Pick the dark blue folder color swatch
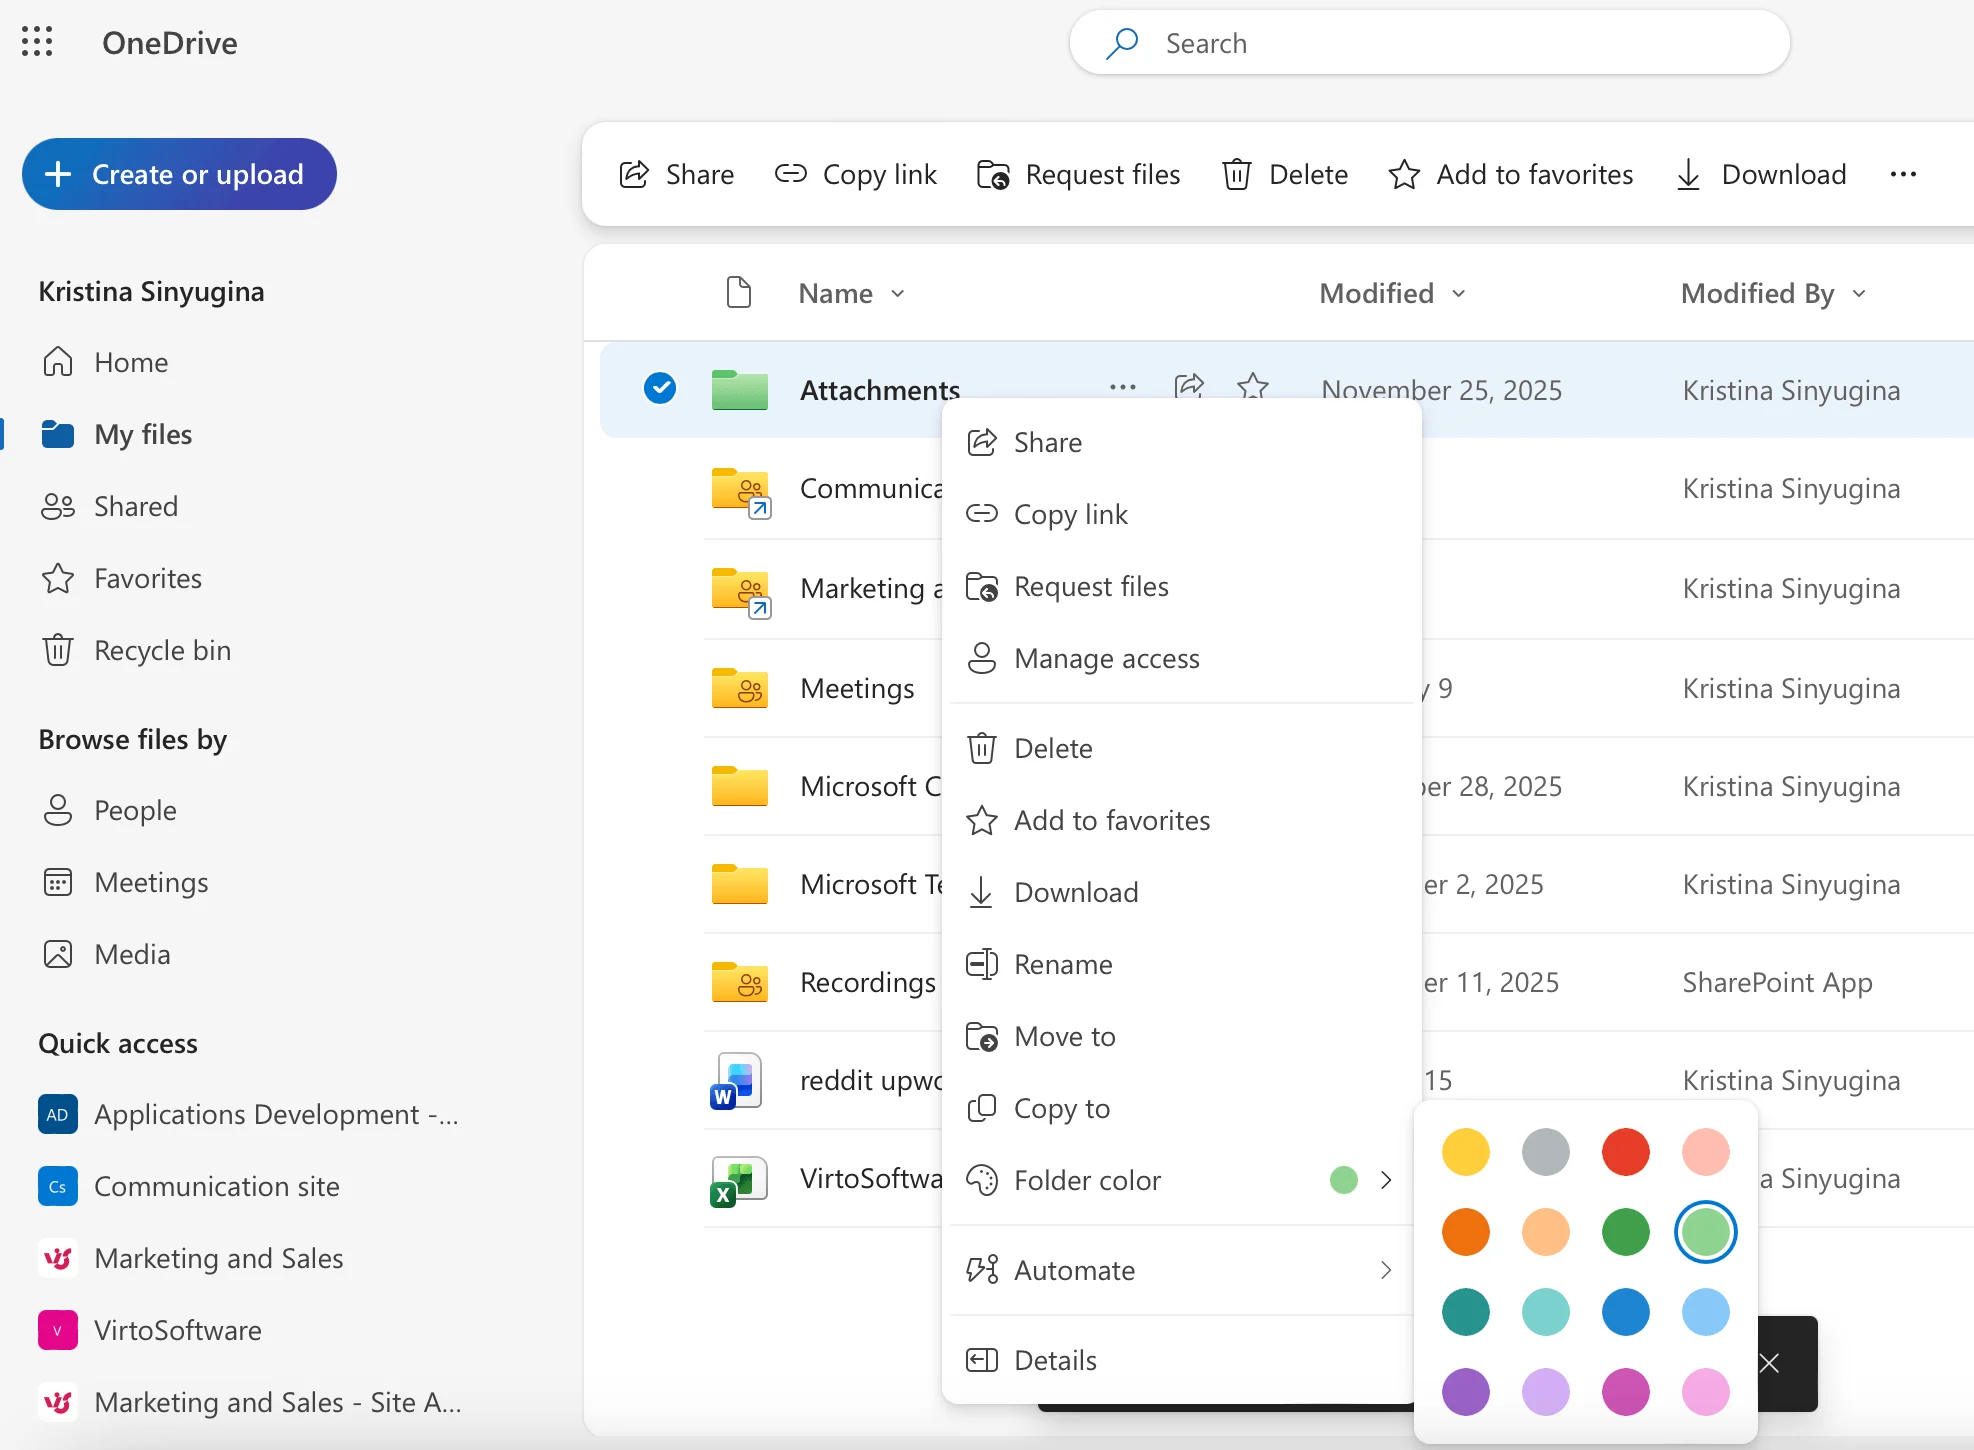This screenshot has width=1974, height=1450. pos(1626,1312)
